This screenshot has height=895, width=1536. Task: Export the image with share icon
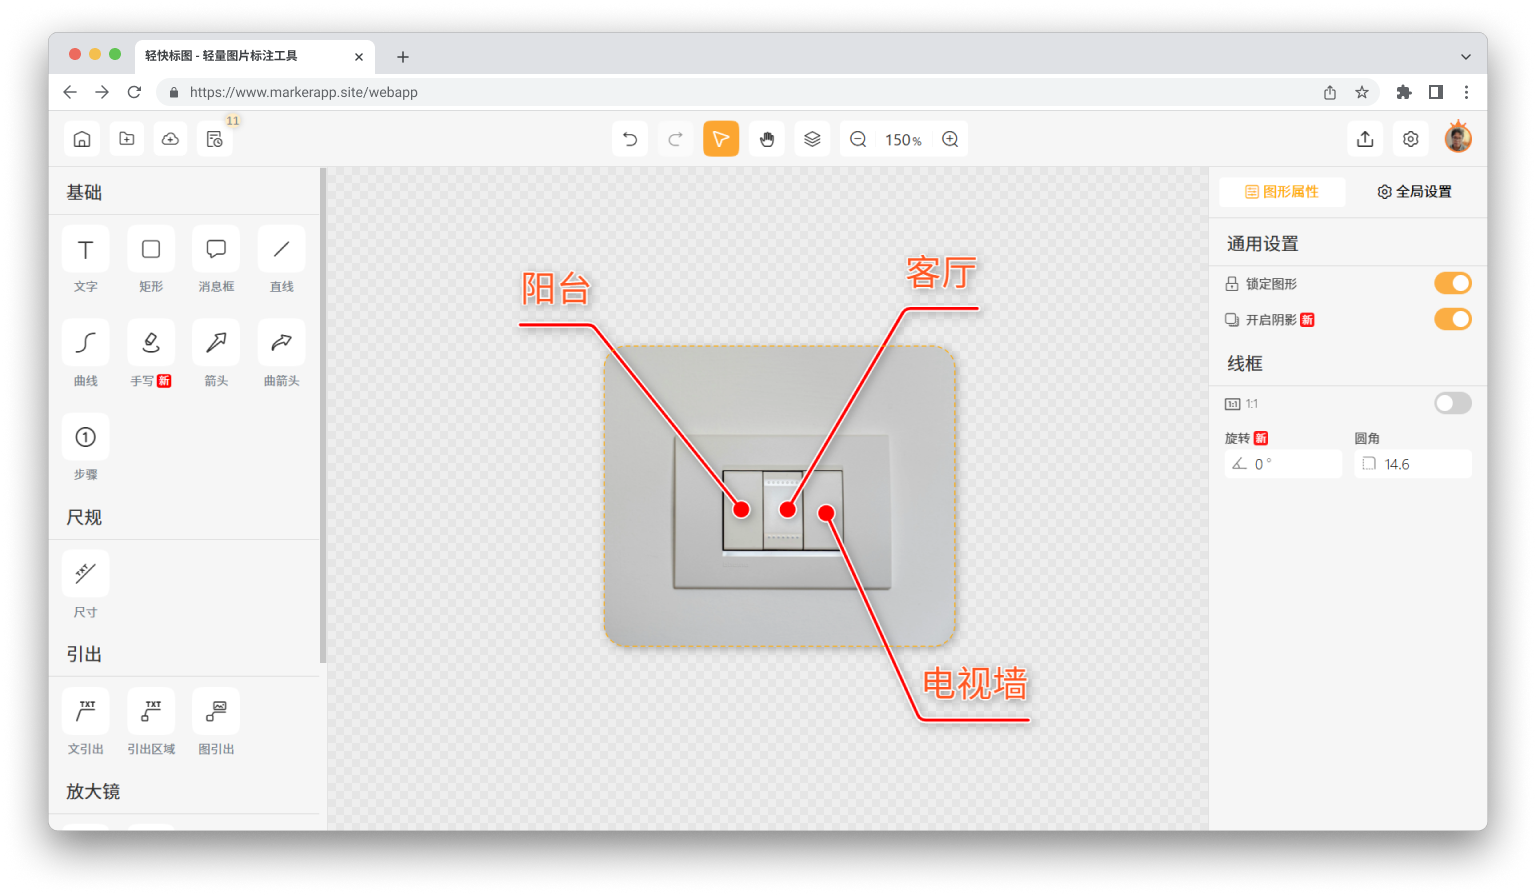point(1365,139)
